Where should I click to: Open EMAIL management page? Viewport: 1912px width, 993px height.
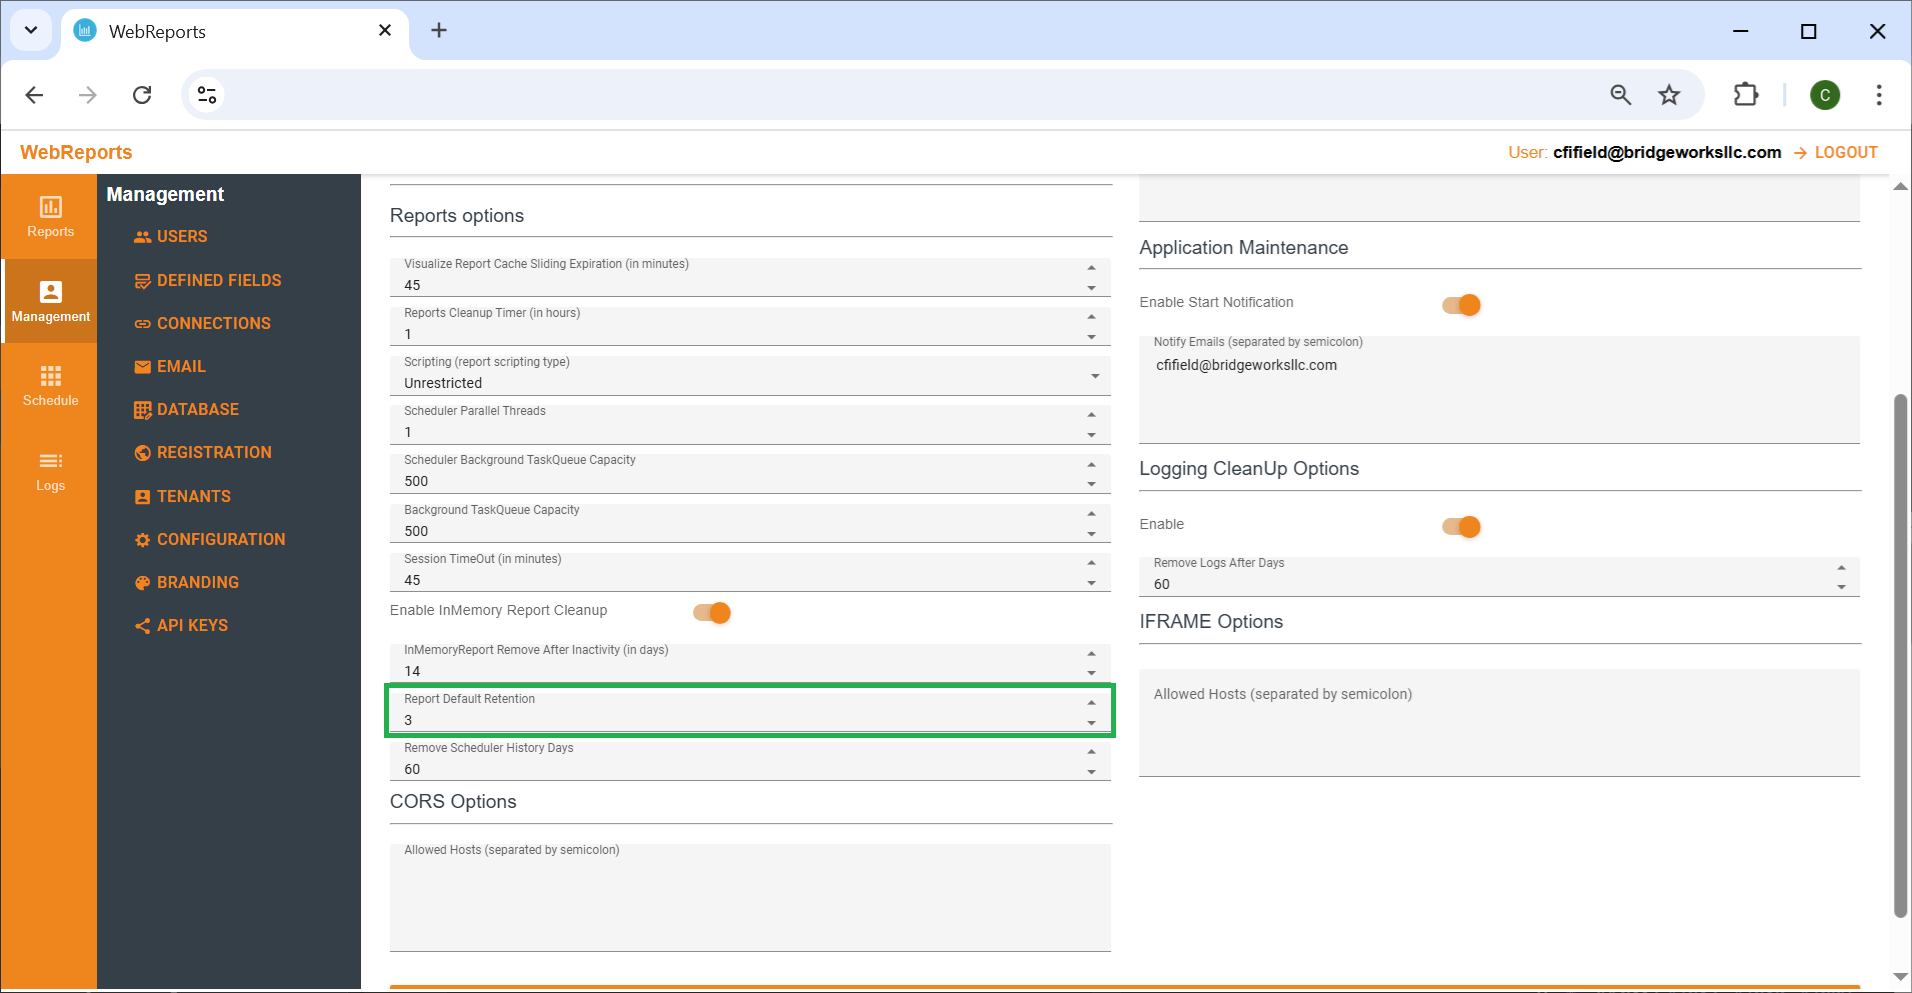point(181,367)
